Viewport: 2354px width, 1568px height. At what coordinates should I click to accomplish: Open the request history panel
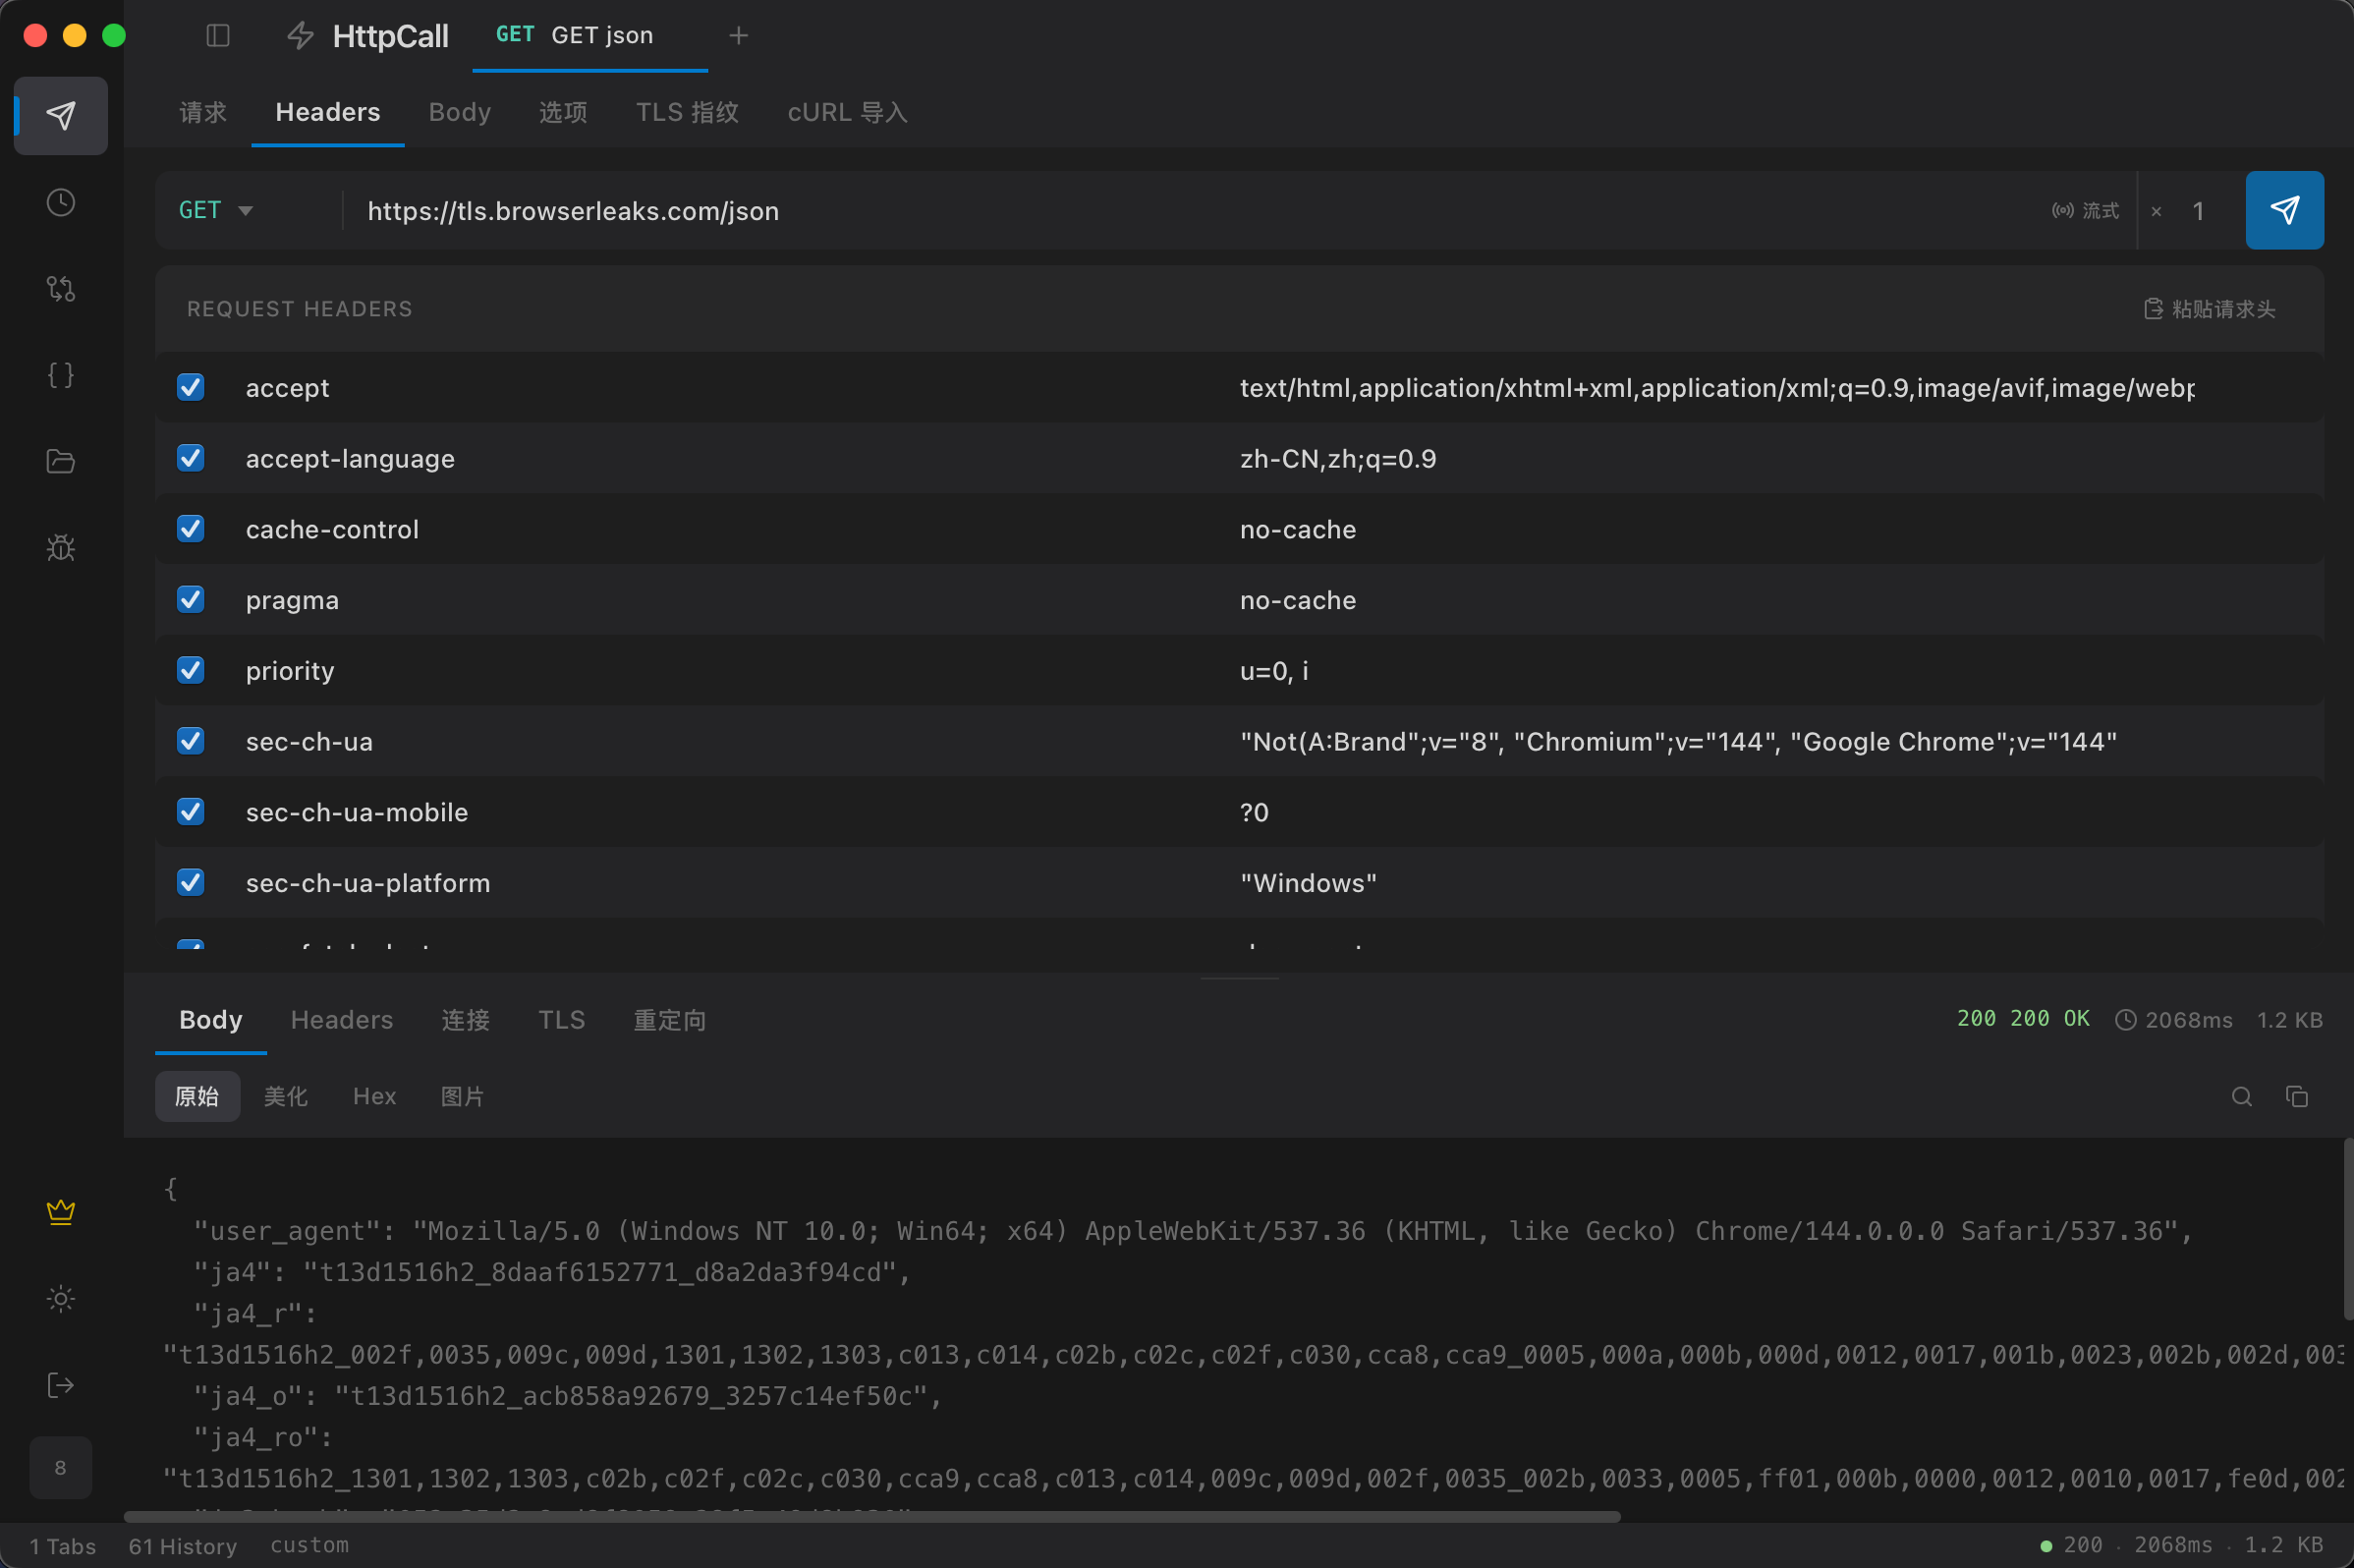[60, 202]
